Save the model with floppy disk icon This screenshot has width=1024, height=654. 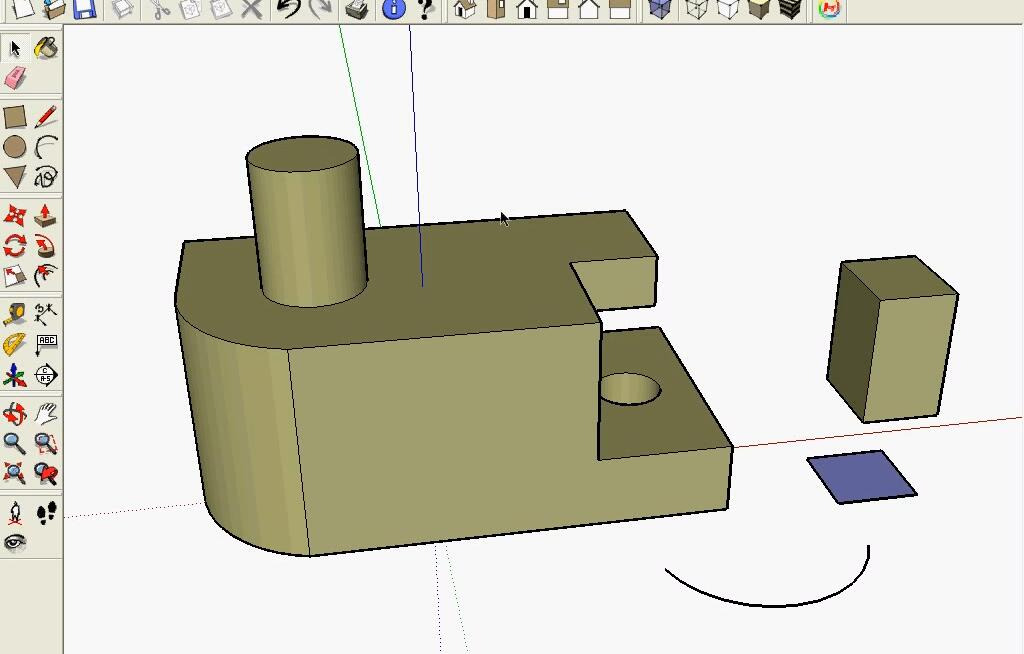click(x=85, y=10)
